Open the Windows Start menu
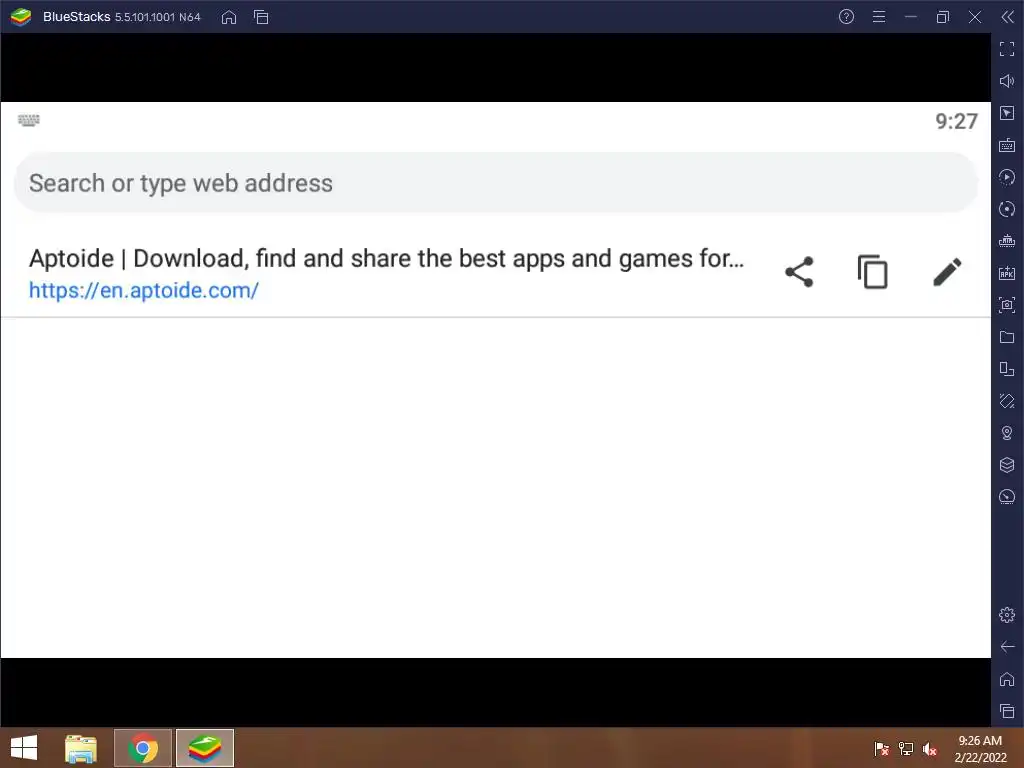Viewport: 1024px width, 768px height. [24, 748]
